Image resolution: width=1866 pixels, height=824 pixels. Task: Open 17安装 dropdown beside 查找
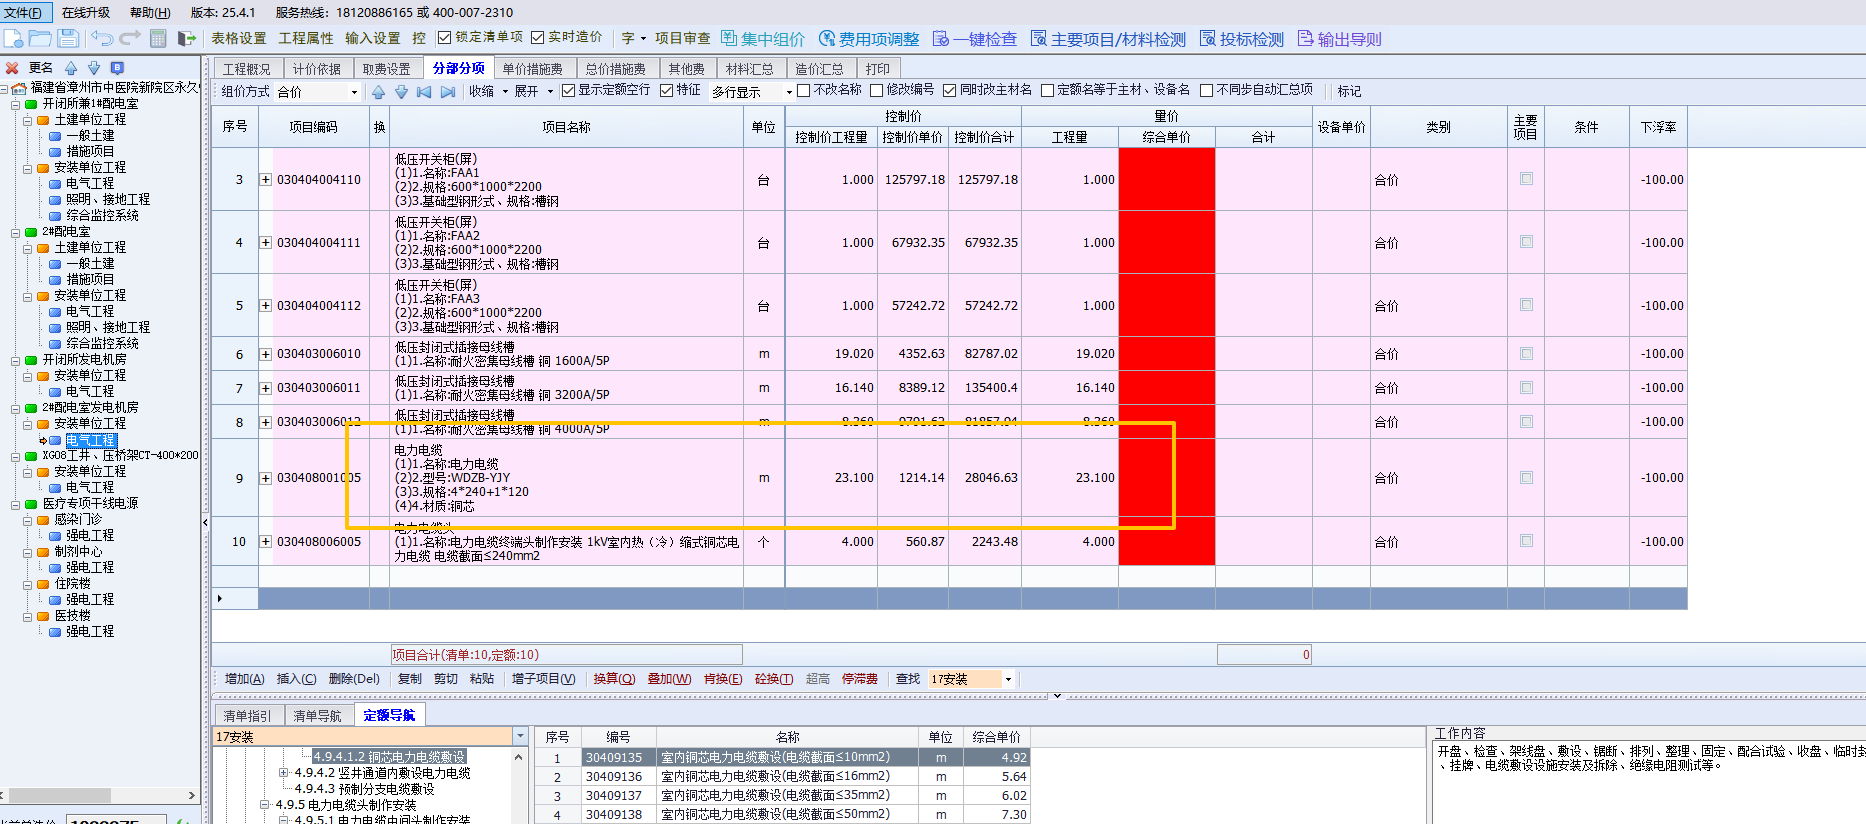(1008, 680)
